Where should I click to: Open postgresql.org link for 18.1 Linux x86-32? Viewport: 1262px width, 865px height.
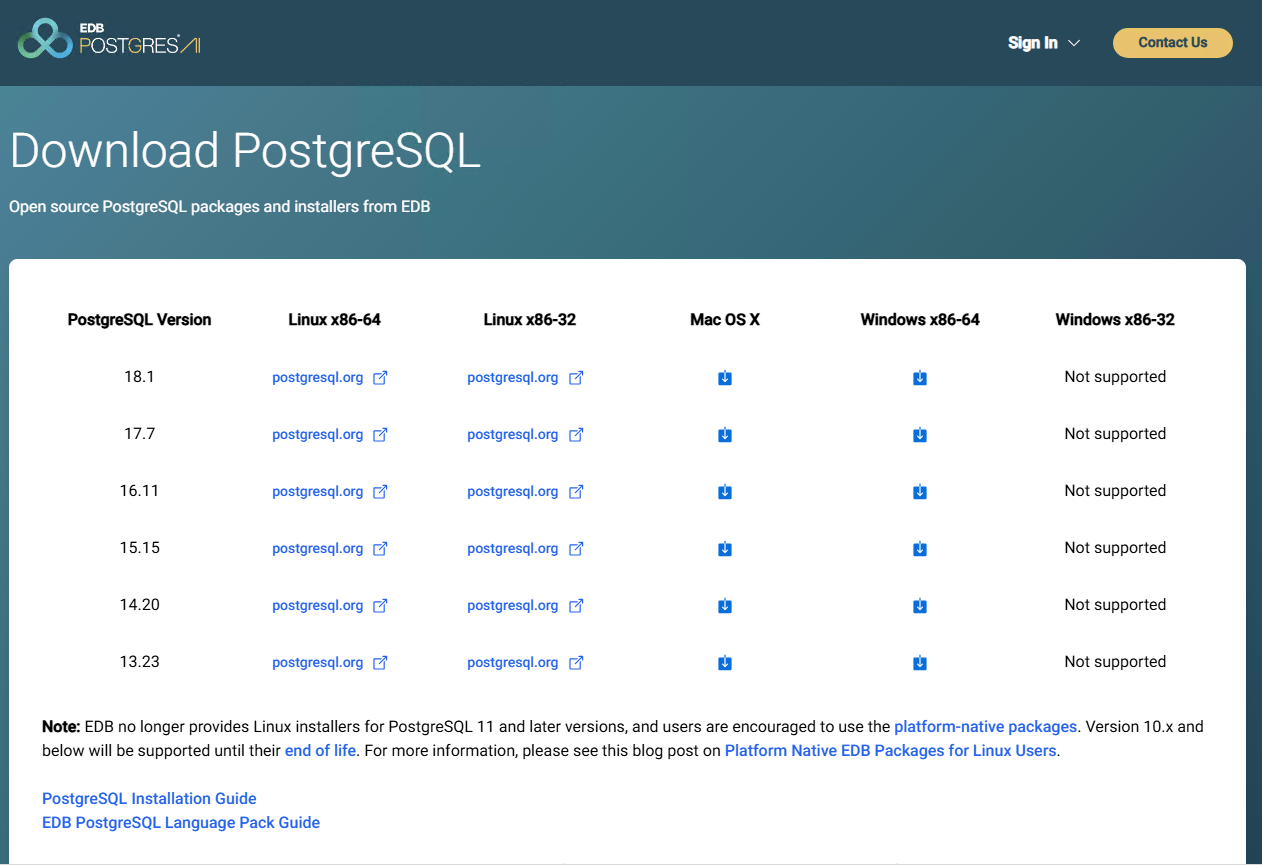(x=512, y=378)
